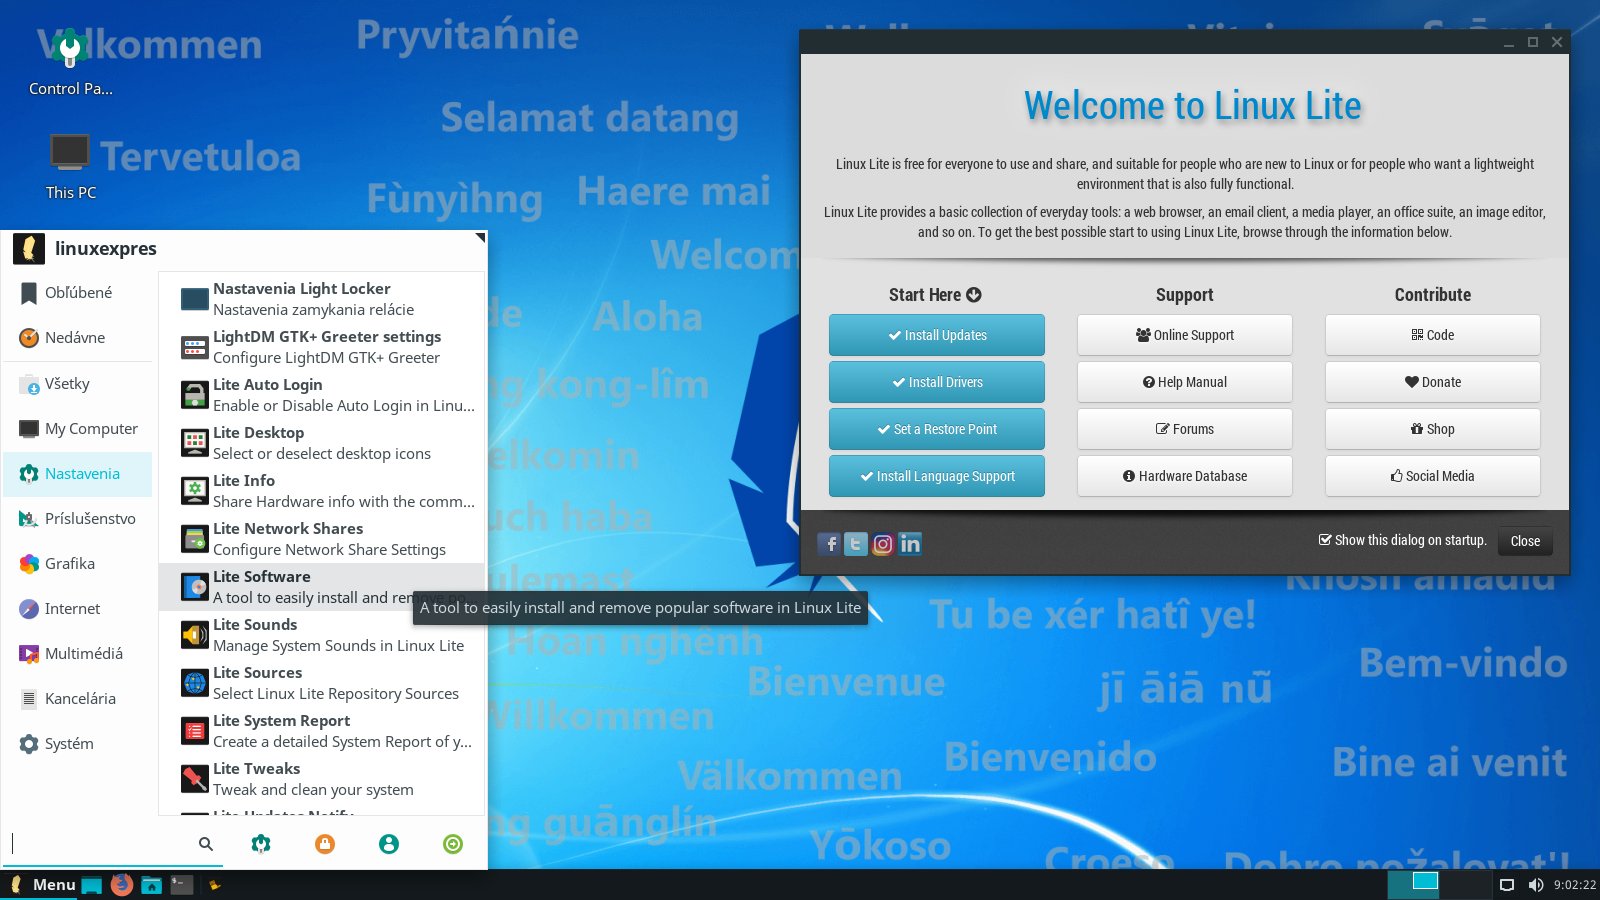Open LightDM GTK+ Greeter settings
Screen dimensions: 1600x900
point(322,347)
